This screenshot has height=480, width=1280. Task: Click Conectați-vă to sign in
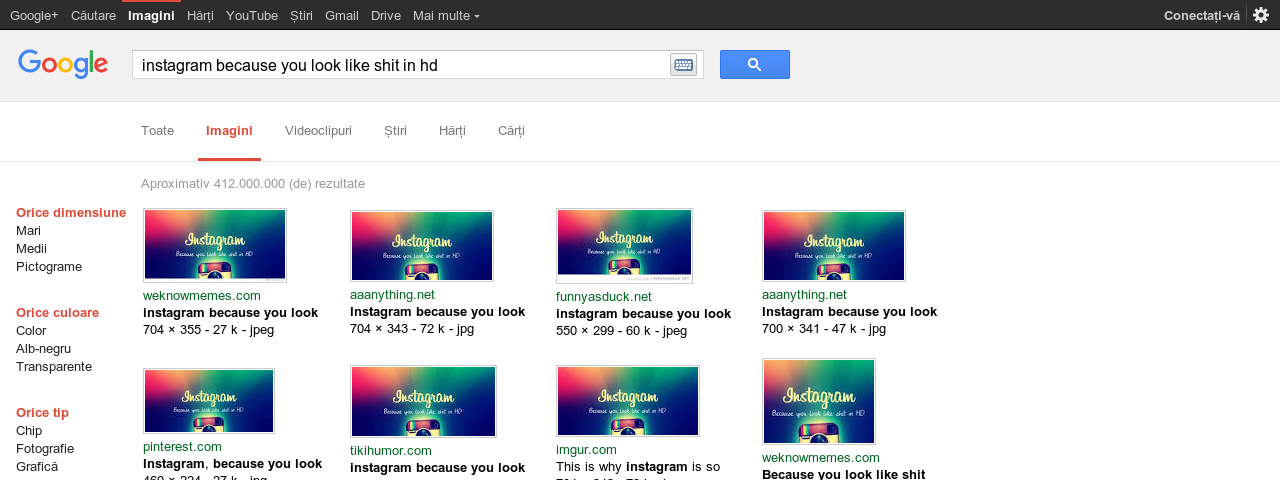1202,15
